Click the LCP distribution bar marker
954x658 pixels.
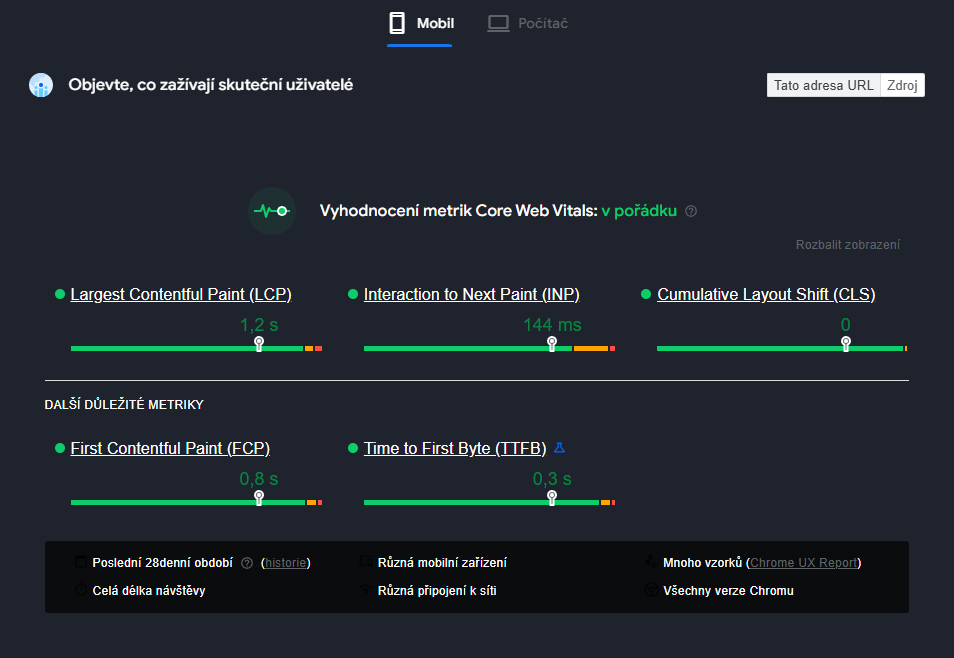click(x=259, y=343)
